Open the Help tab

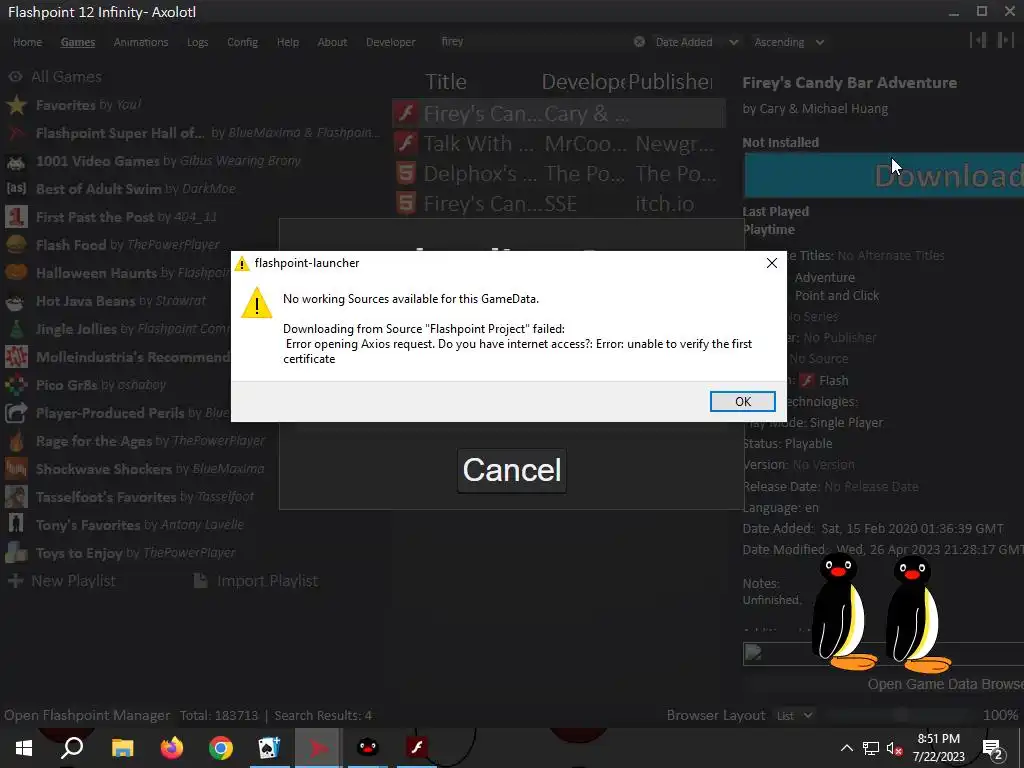click(x=287, y=42)
